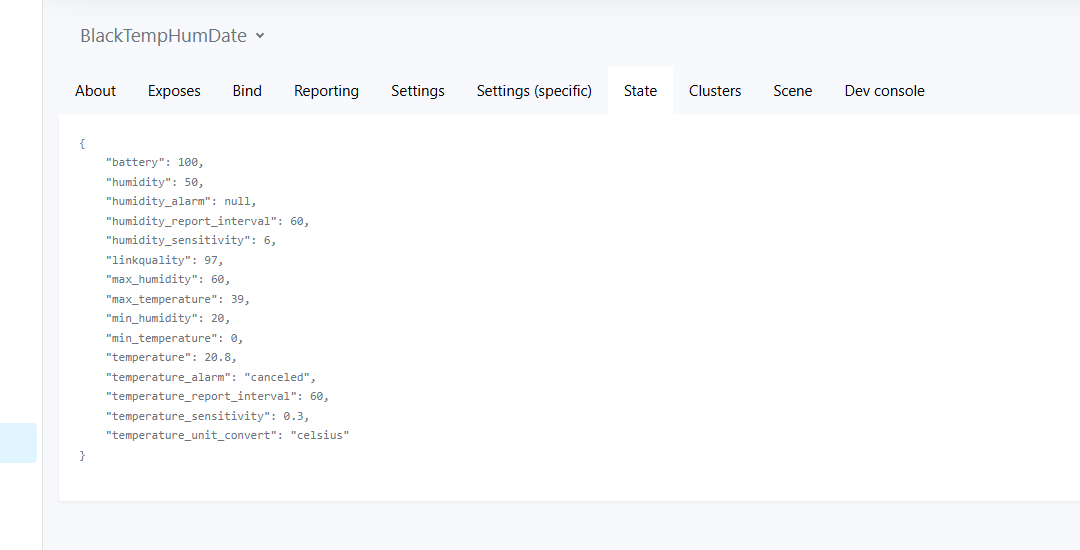Image resolution: width=1080 pixels, height=550 pixels.
Task: View the Clusters tab
Action: [715, 91]
